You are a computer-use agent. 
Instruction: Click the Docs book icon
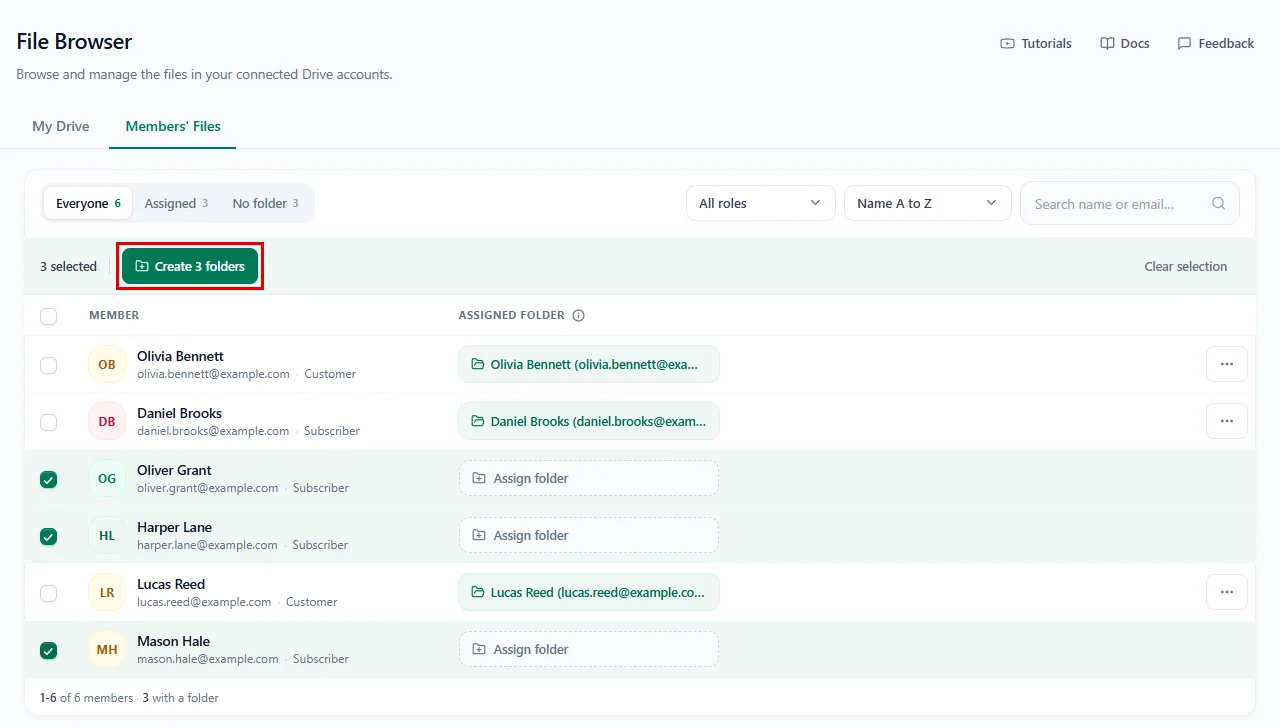1107,44
